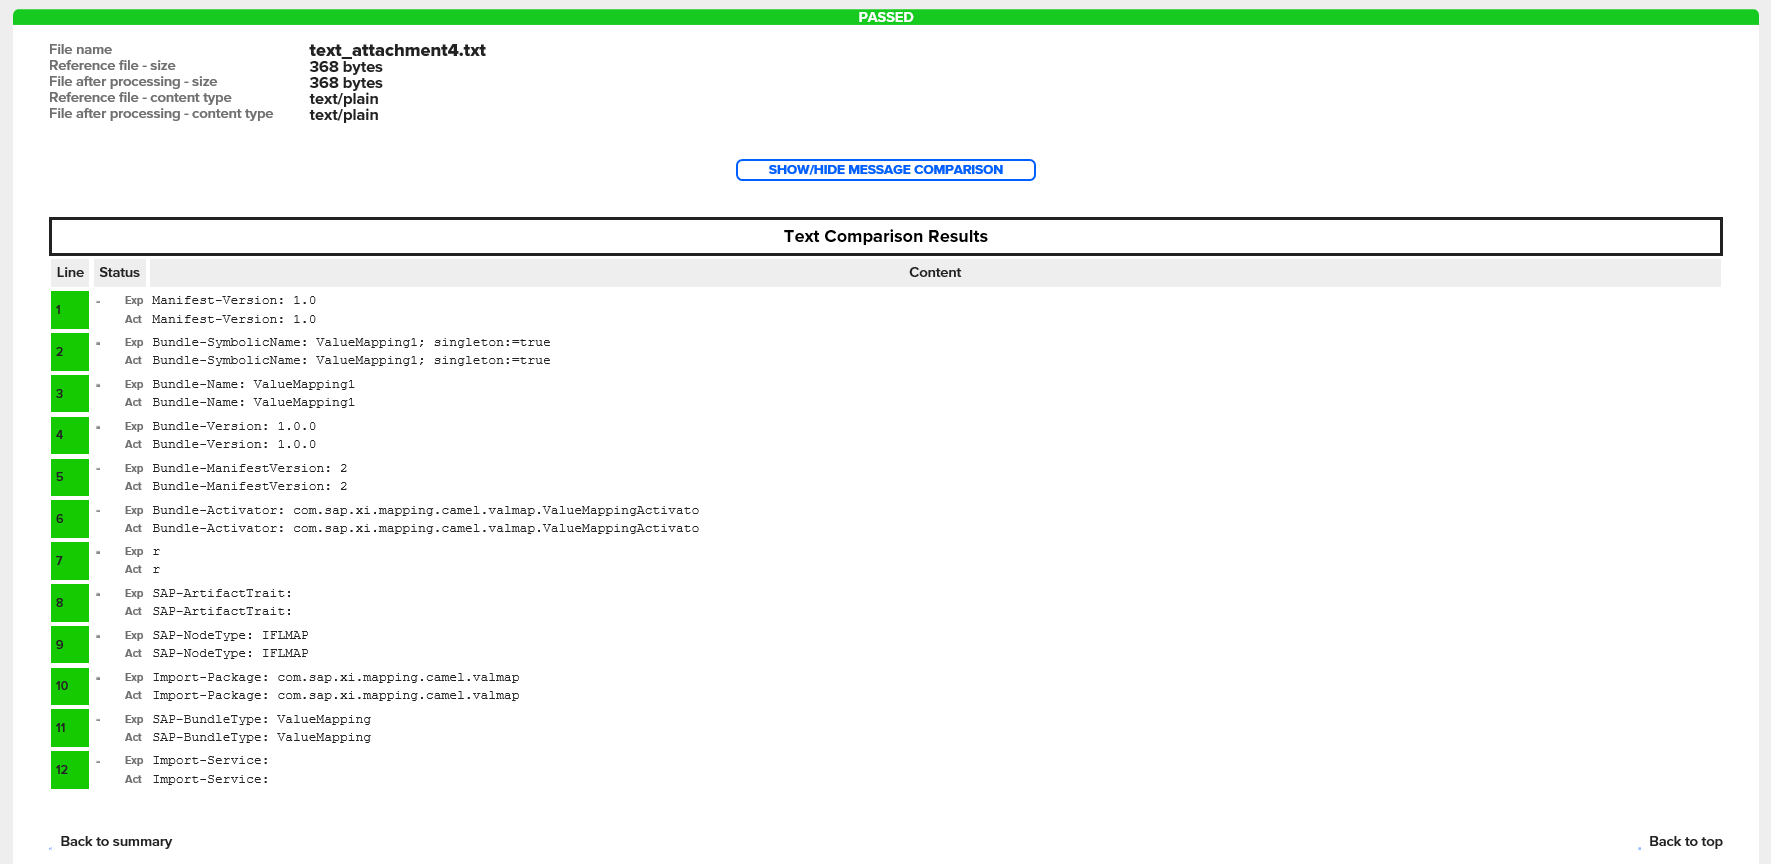Viewport: 1771px width, 864px height.
Task: Click the status marker for line 12
Action: coord(98,761)
